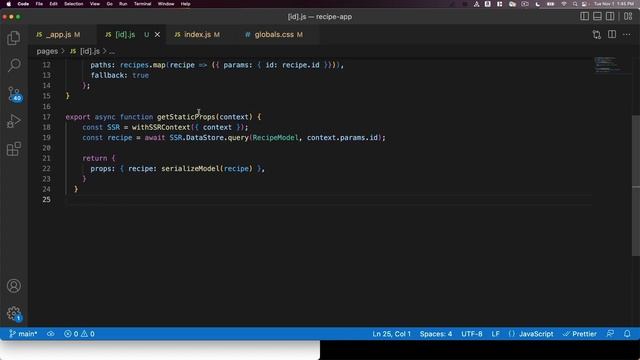Open the Terminal menu
Viewport: 640px width, 360px height.
pyautogui.click(x=142, y=4)
